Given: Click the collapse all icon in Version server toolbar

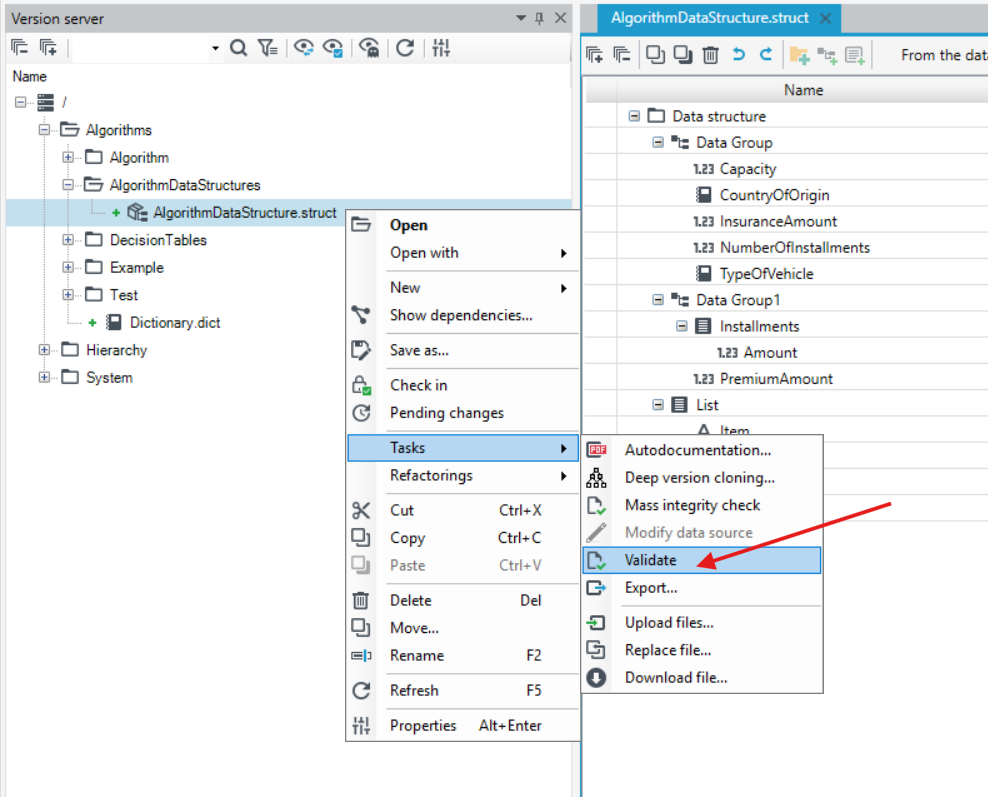Looking at the screenshot, I should pos(20,48).
